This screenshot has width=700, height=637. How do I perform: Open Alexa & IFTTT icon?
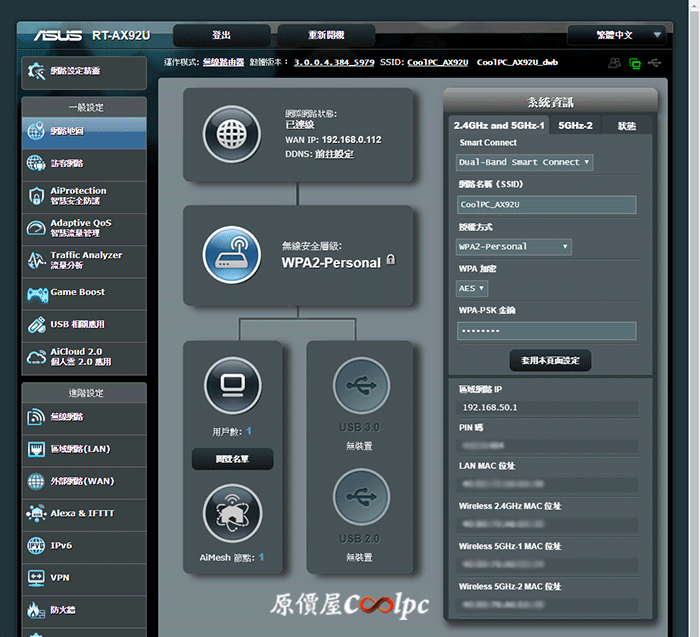[x=36, y=513]
